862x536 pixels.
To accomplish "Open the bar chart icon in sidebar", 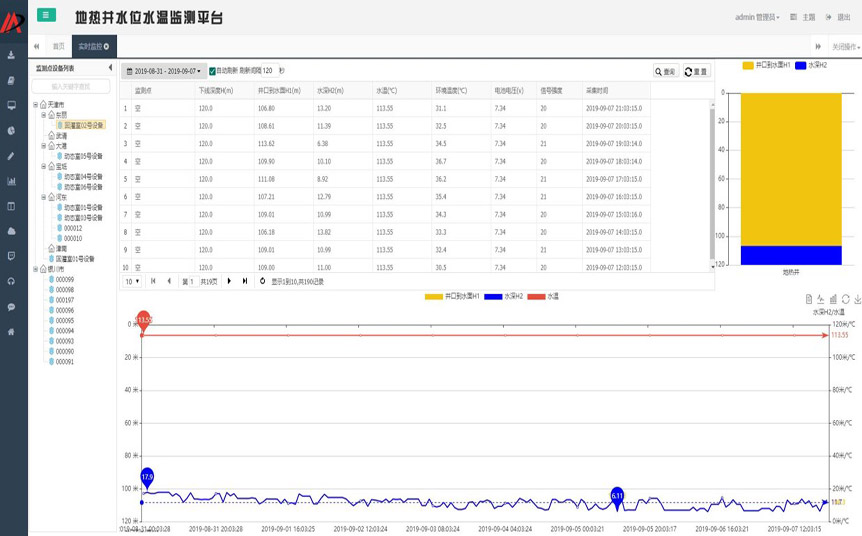I will [x=11, y=181].
